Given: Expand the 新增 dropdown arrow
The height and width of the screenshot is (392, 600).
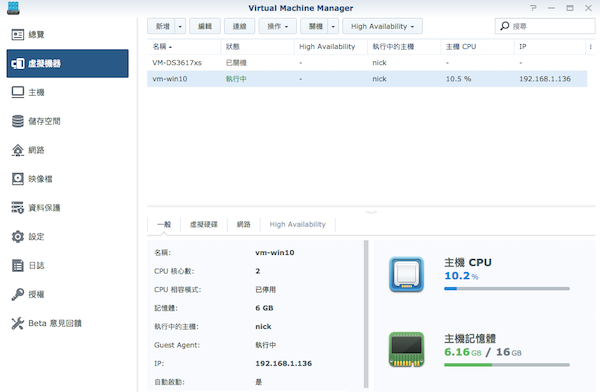Looking at the screenshot, I should pyautogui.click(x=180, y=26).
